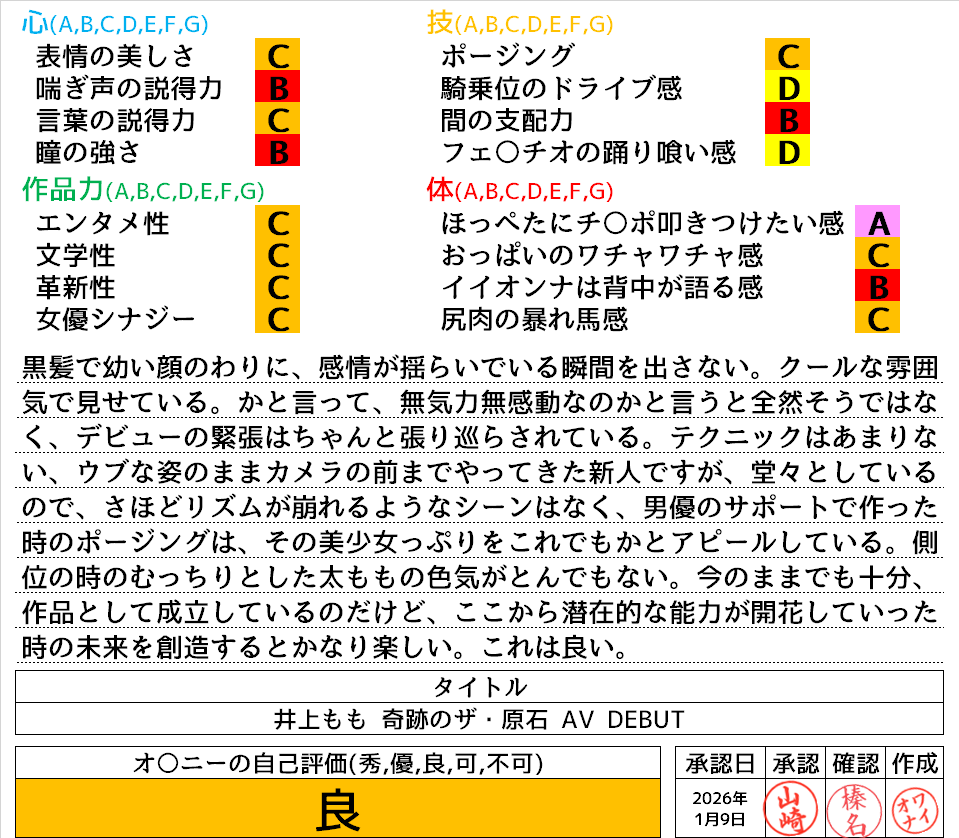Click the red B grade beside 瞳の強さ
This screenshot has height=838, width=959.
click(x=278, y=152)
